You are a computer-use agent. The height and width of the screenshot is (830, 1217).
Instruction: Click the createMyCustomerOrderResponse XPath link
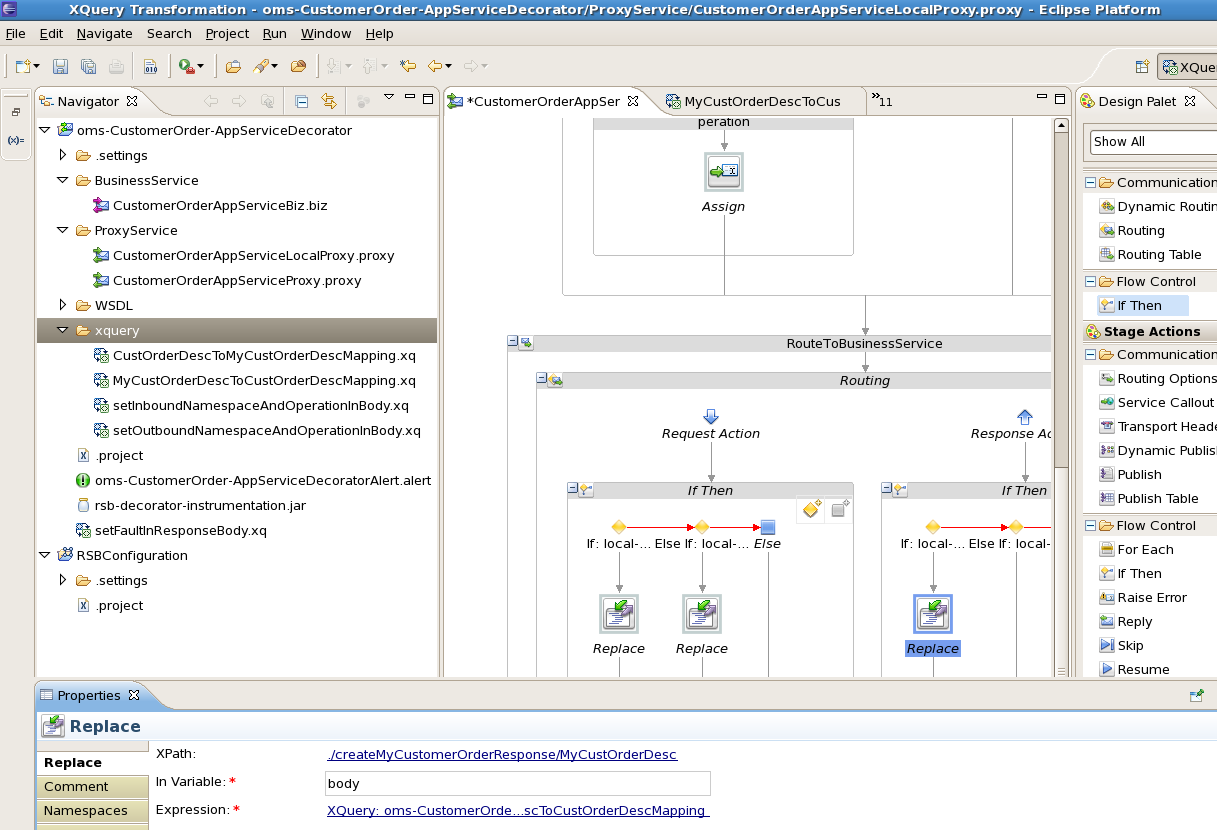pos(502,755)
